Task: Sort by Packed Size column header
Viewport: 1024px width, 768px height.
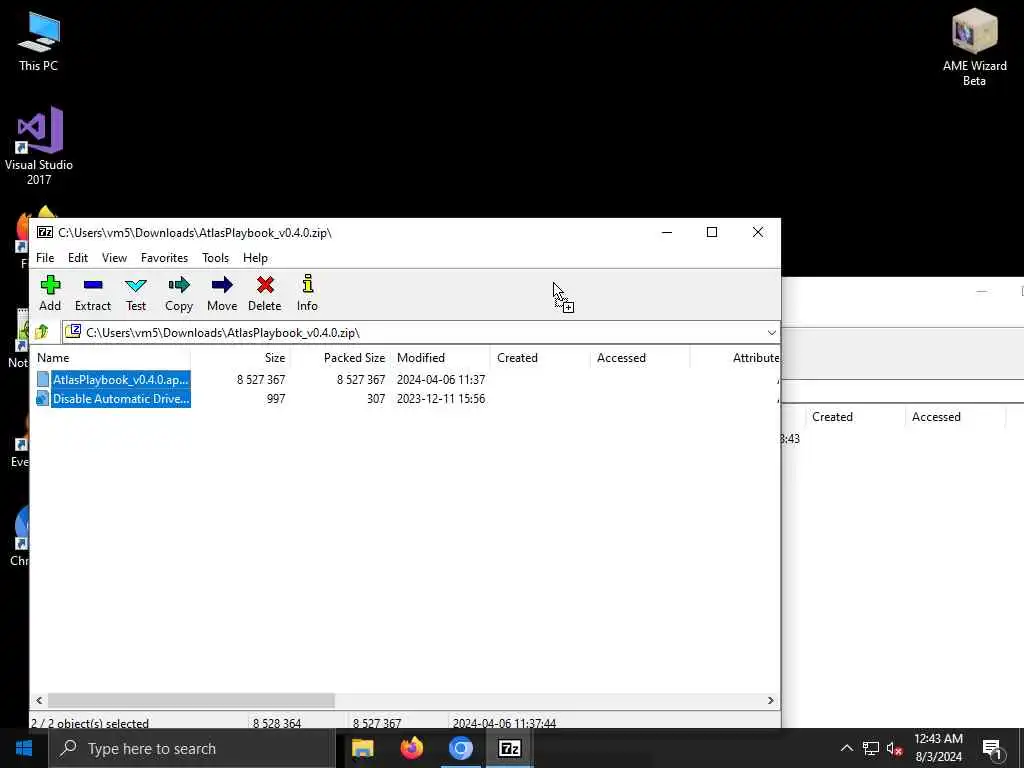Action: pyautogui.click(x=340, y=358)
